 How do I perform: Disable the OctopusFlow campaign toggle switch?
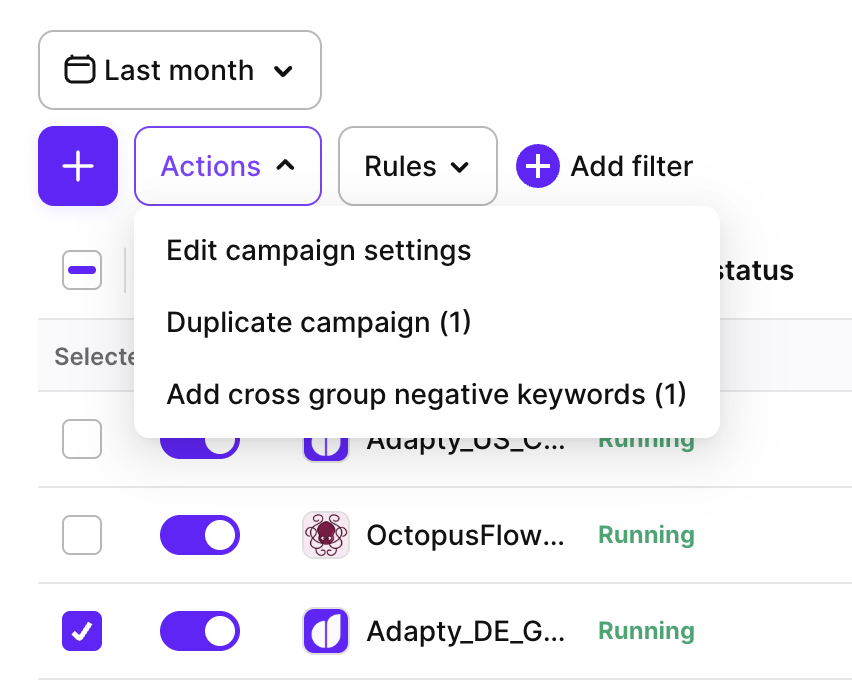pyautogui.click(x=200, y=535)
